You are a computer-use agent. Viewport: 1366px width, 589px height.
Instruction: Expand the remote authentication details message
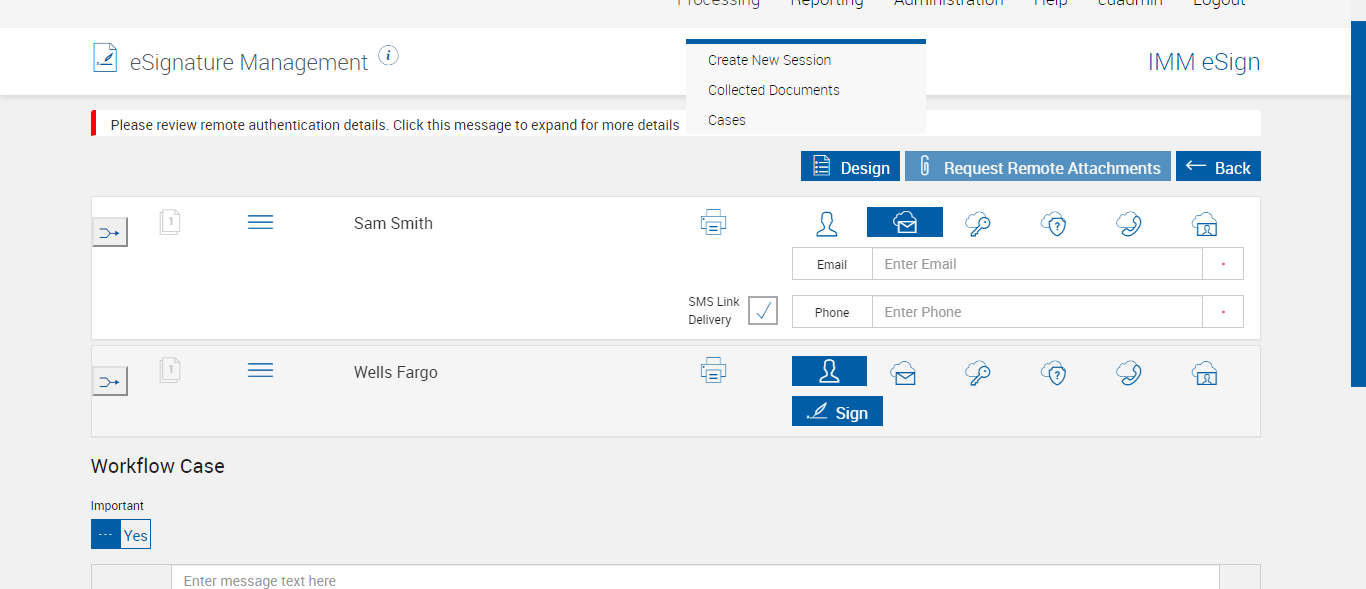pyautogui.click(x=394, y=125)
